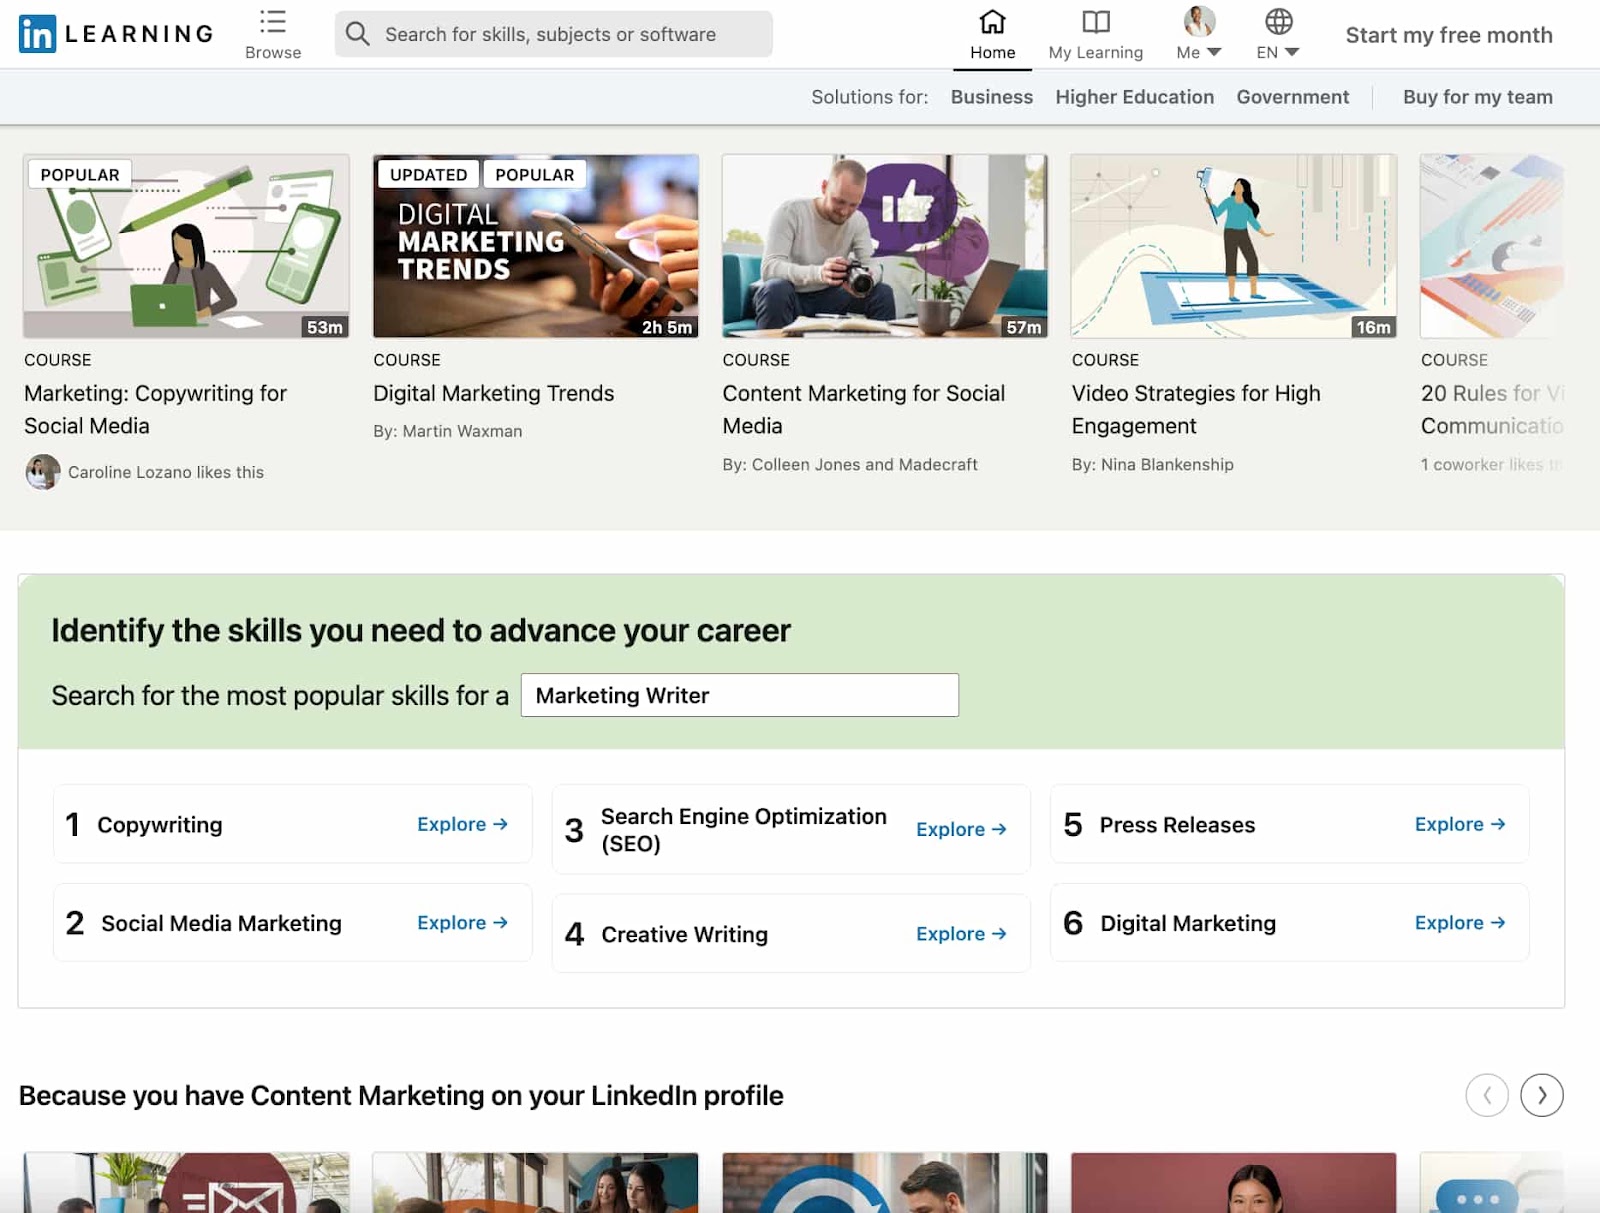Open Marketing: Copywriting for Social Media thumbnail
Image resolution: width=1600 pixels, height=1213 pixels.
[186, 246]
